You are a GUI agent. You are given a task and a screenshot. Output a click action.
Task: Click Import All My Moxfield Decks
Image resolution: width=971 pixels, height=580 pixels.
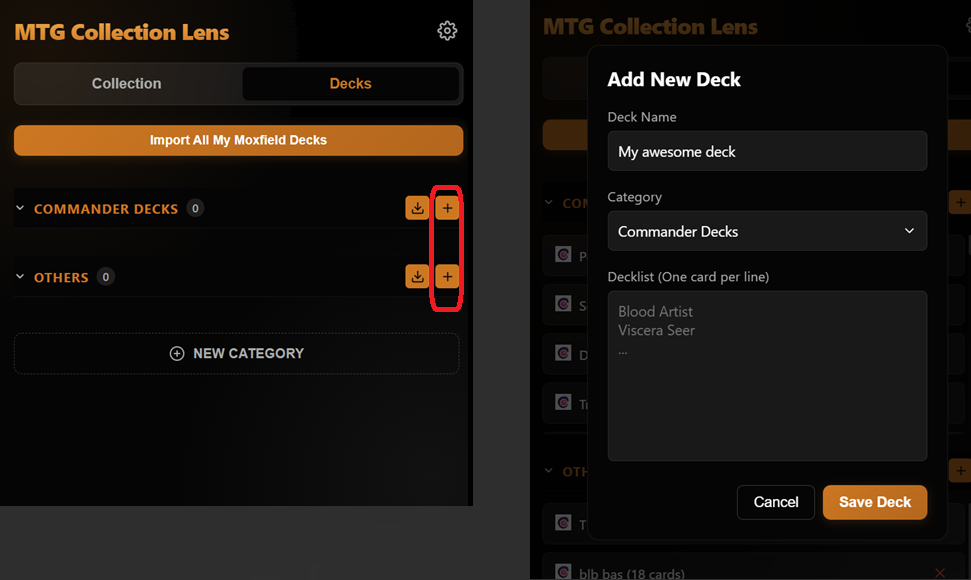coord(237,140)
